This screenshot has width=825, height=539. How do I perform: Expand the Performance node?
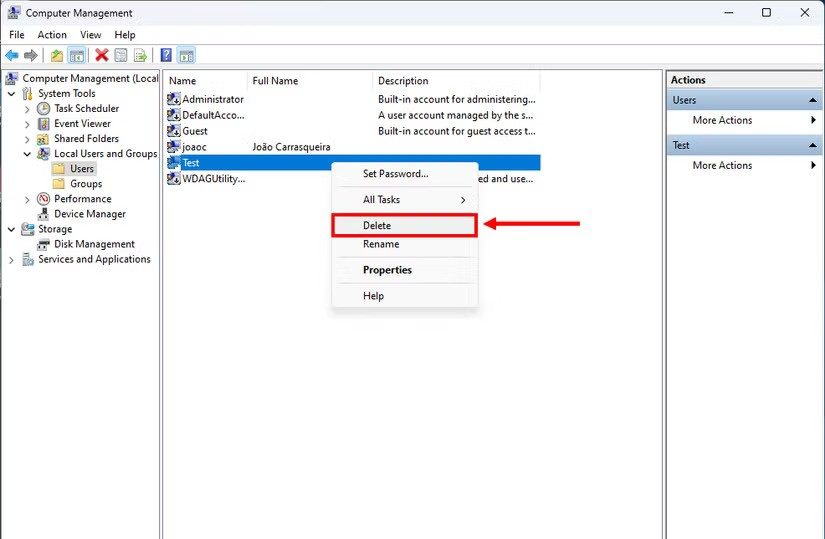tap(27, 199)
